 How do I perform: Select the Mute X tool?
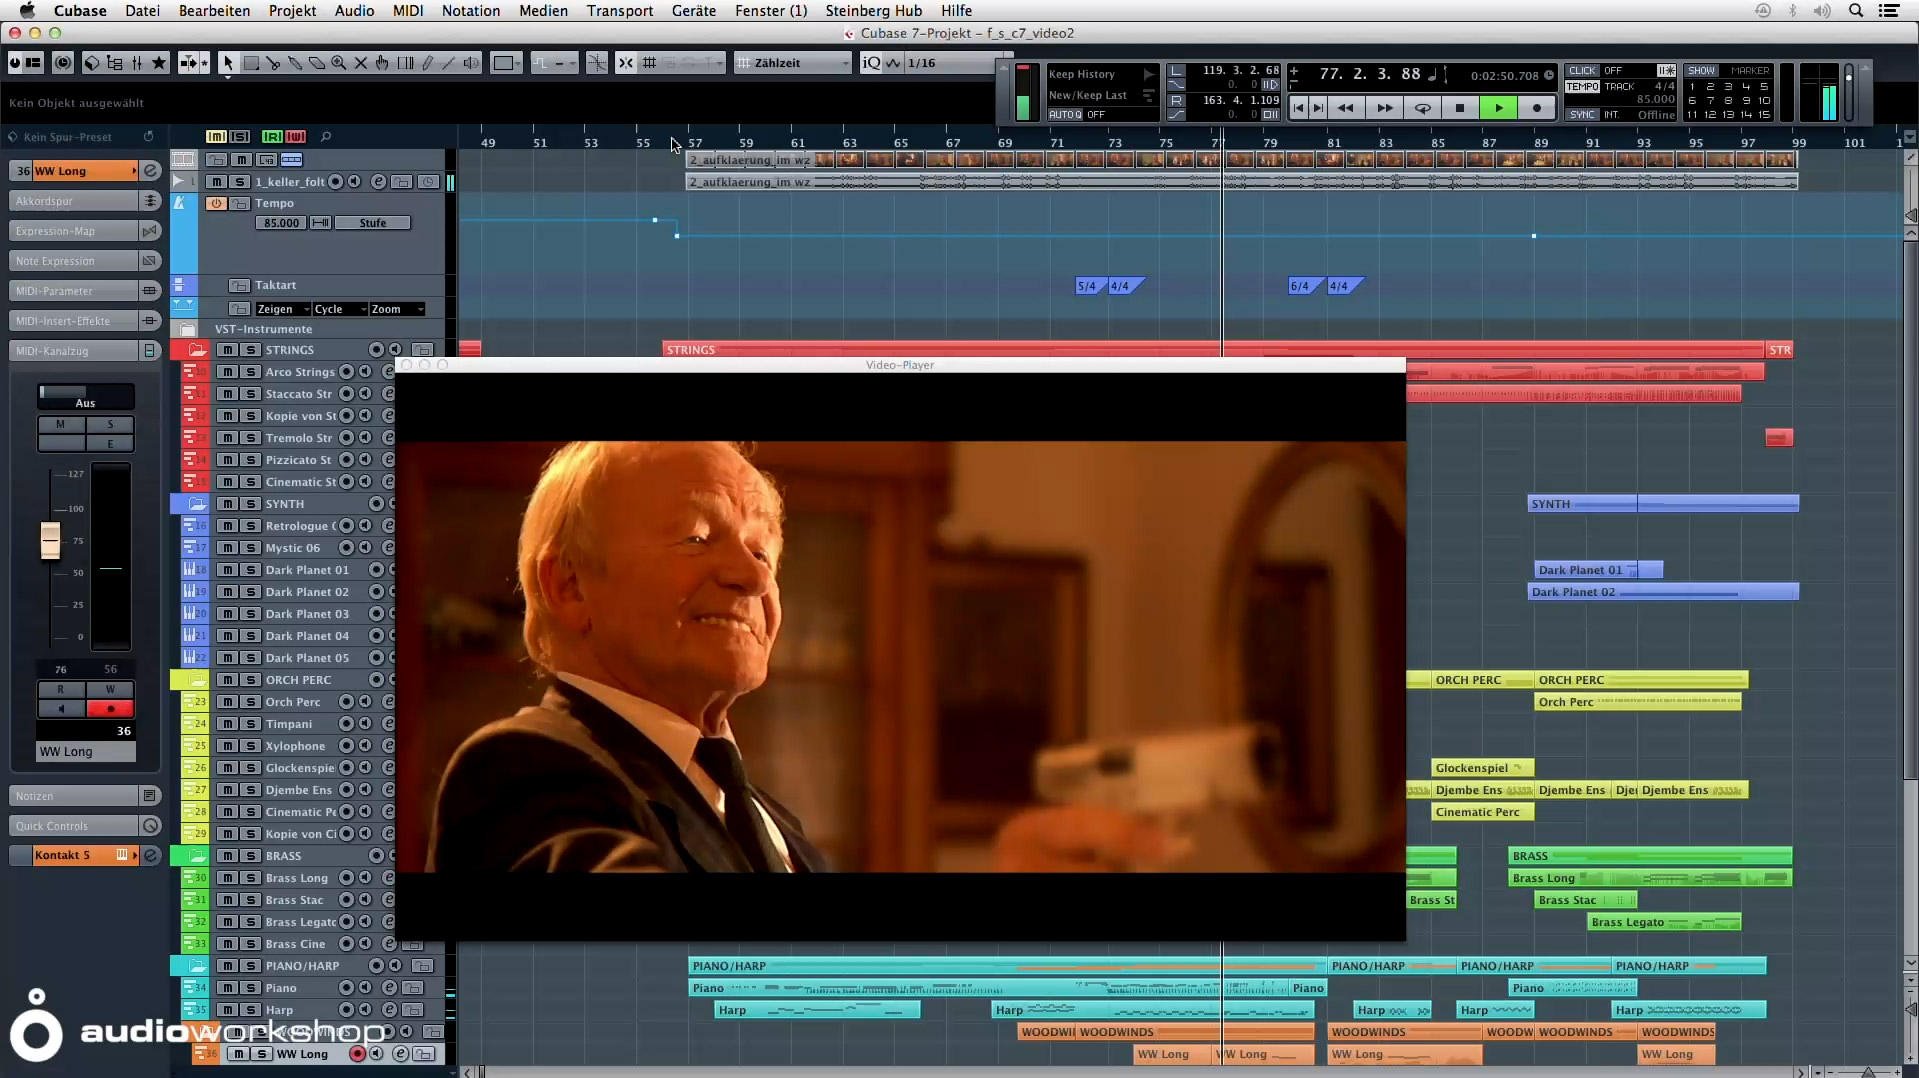pos(361,63)
